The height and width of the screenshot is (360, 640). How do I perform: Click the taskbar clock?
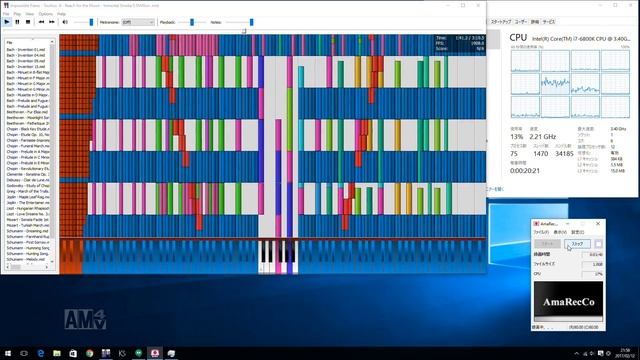point(625,353)
